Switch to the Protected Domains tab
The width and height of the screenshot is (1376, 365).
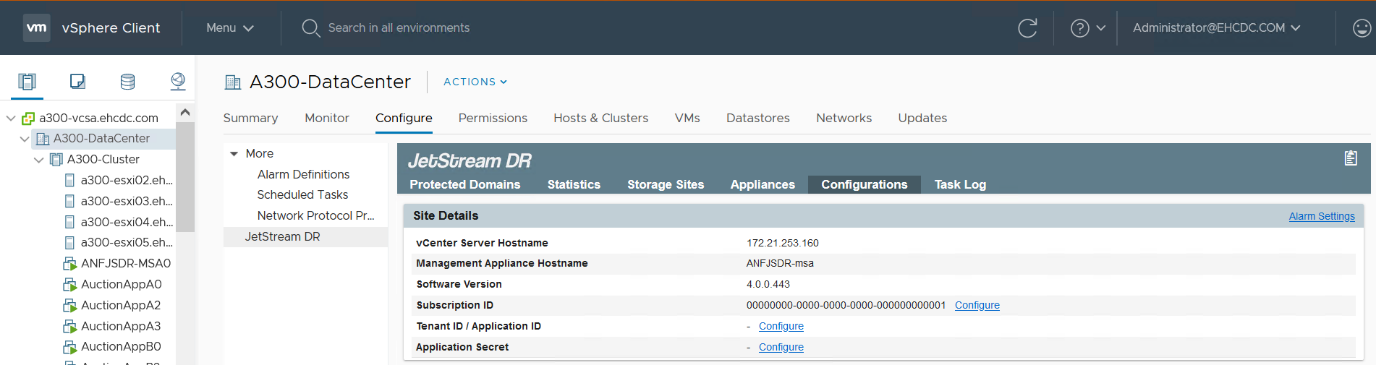(465, 184)
